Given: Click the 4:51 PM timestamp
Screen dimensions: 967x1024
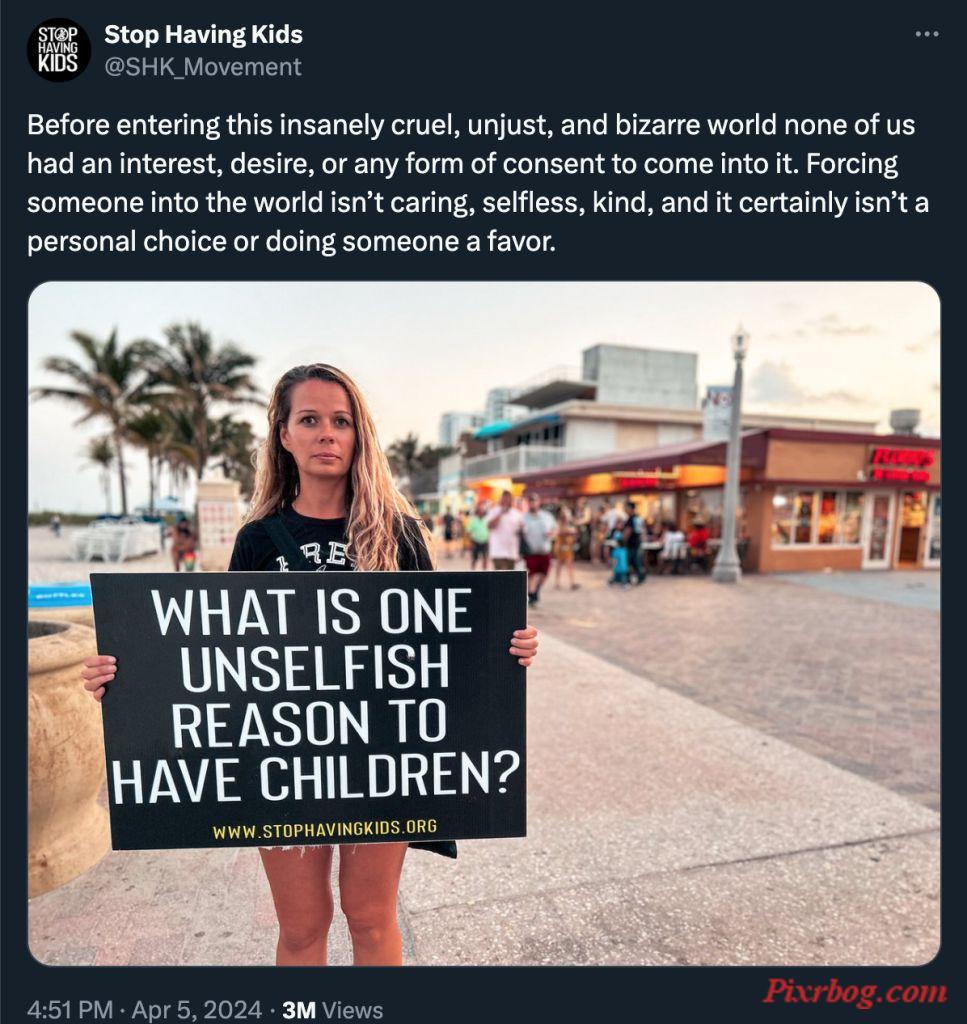Looking at the screenshot, I should [71, 1010].
